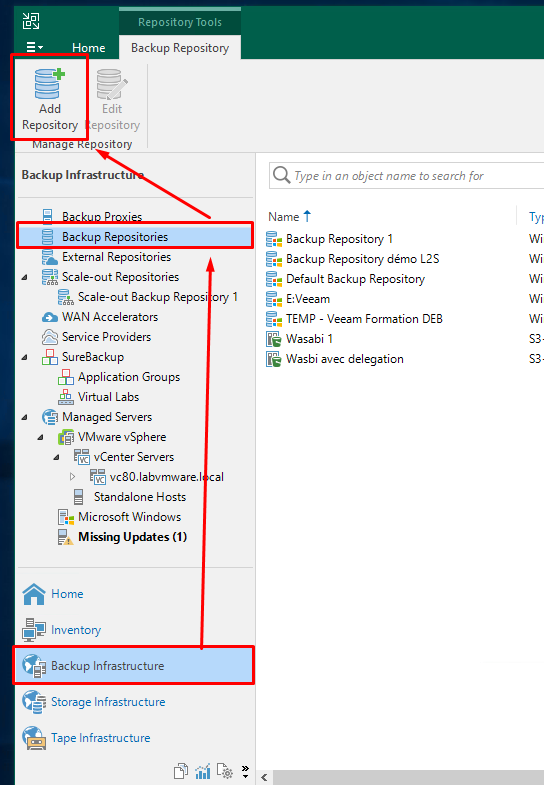Click the Storage Infrastructure icon

coord(34,702)
